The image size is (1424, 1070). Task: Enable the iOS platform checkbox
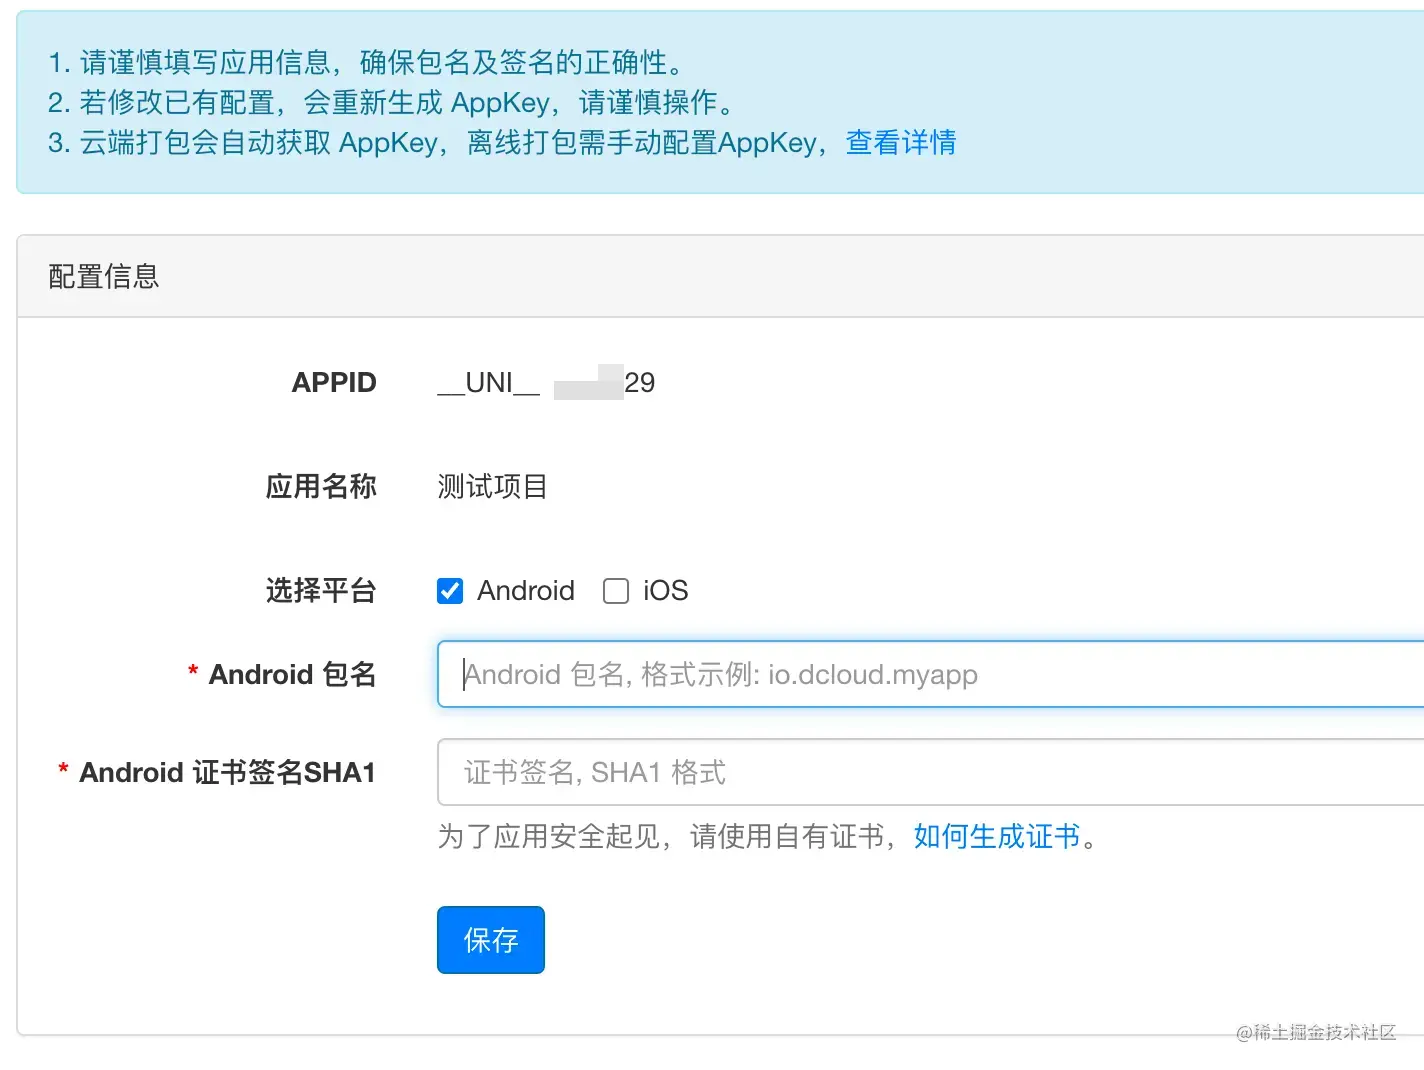pos(616,591)
